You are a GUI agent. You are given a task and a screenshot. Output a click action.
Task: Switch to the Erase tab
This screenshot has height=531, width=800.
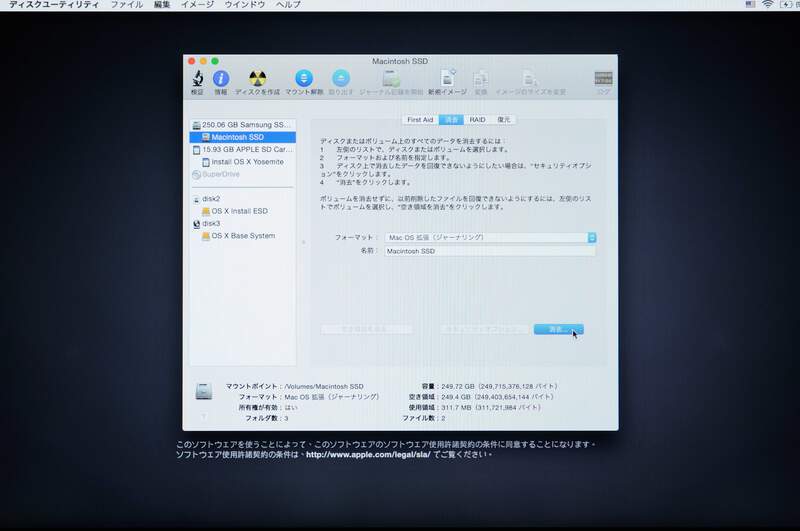coord(452,119)
